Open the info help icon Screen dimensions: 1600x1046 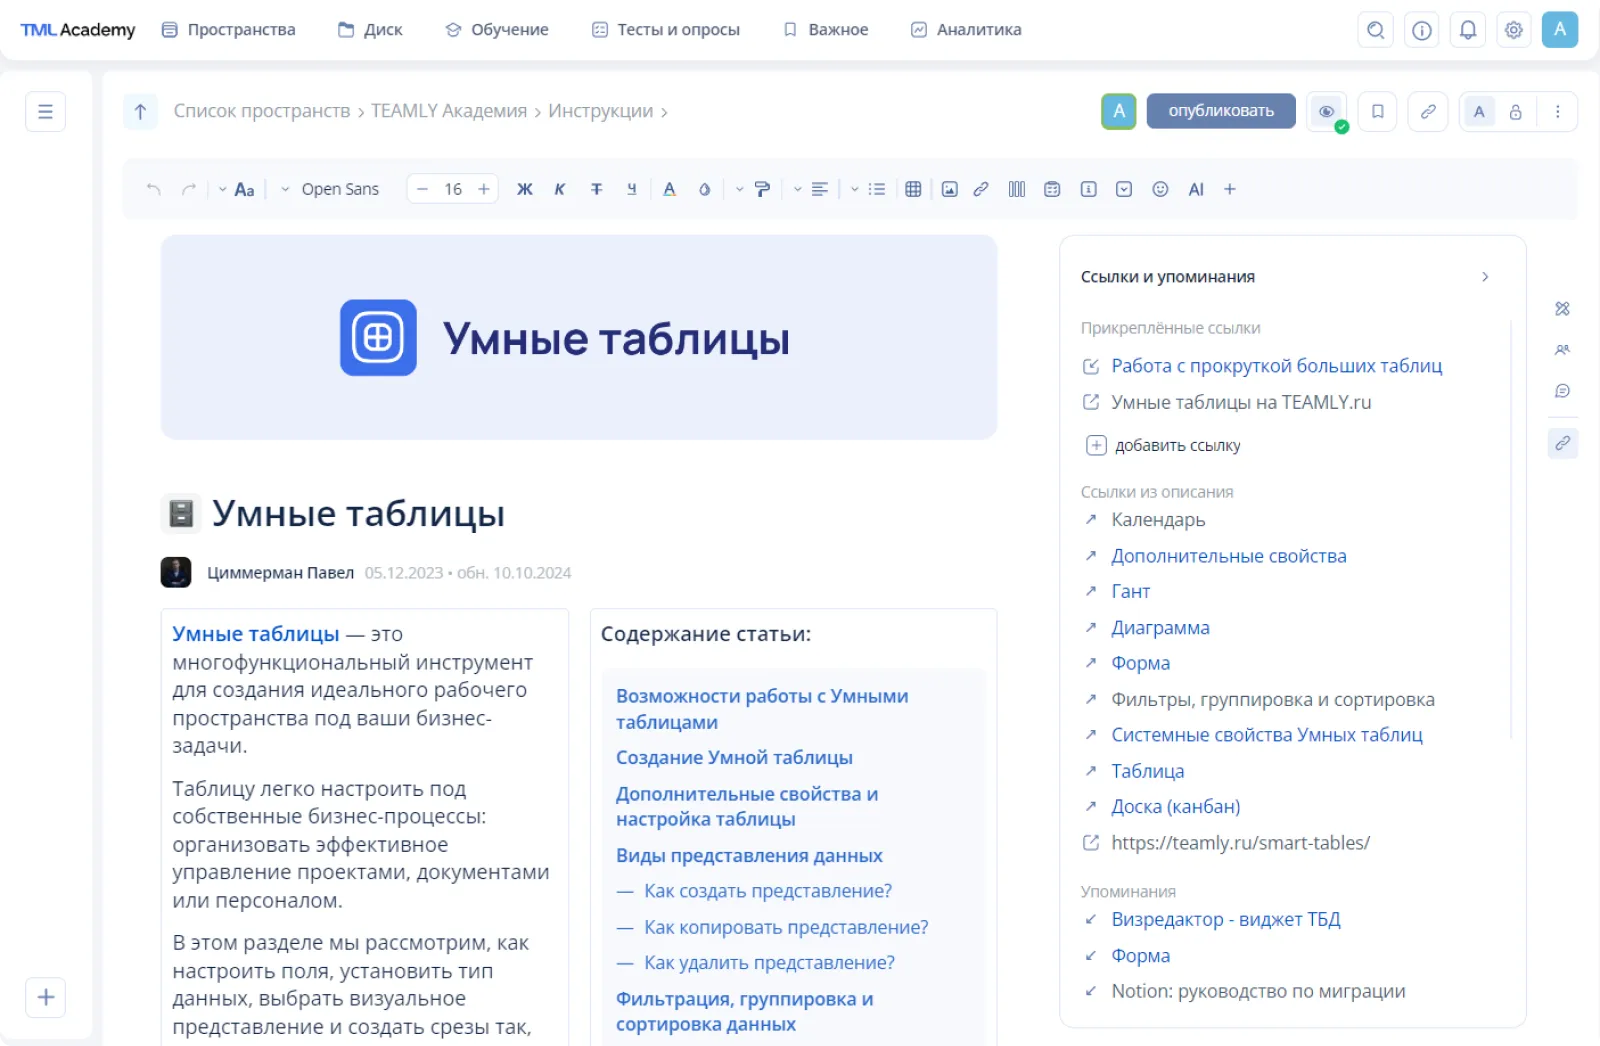1422,30
